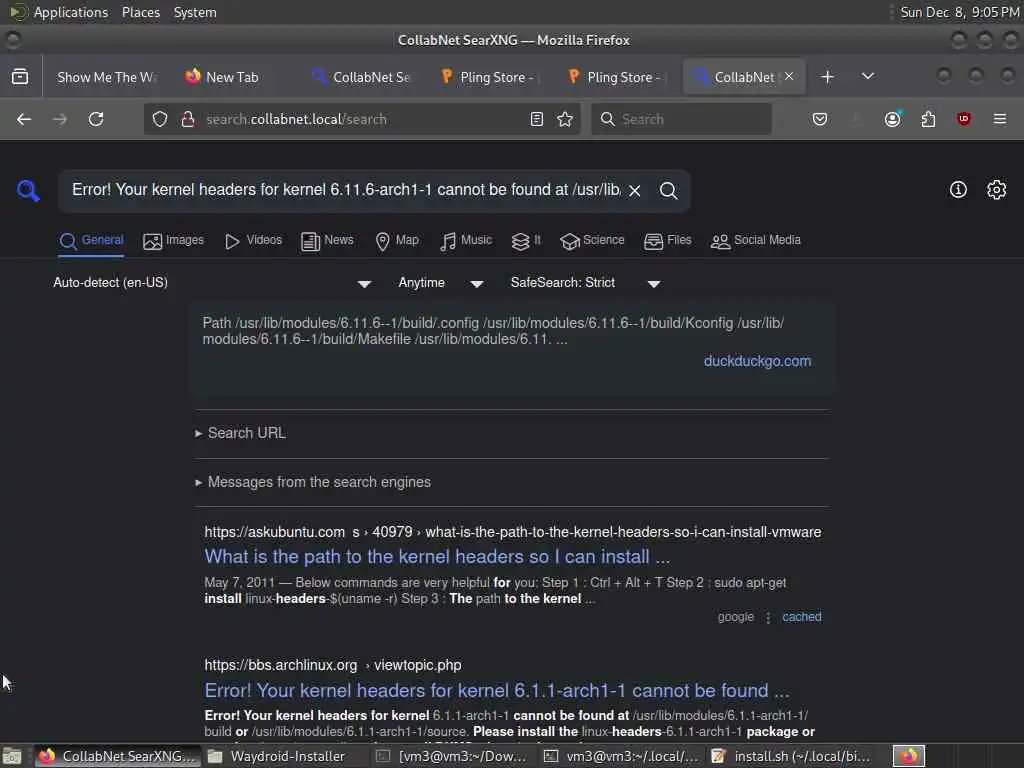Open the System menu
1024x768 pixels.
[x=195, y=12]
